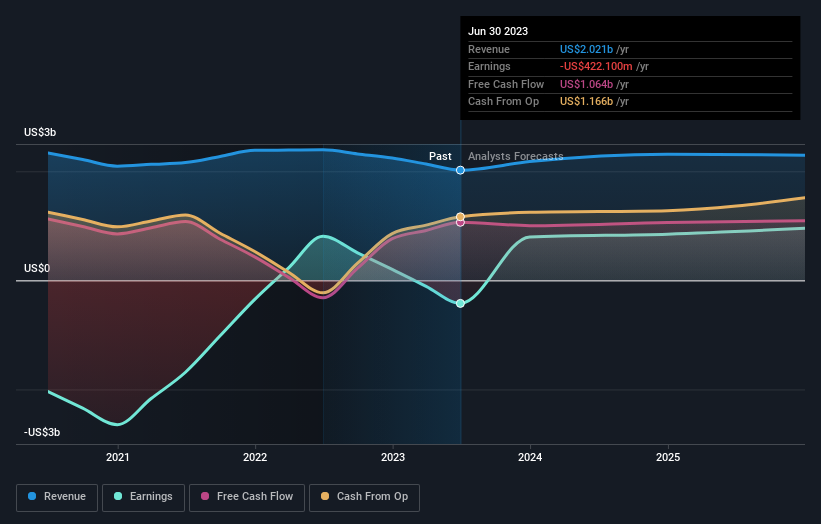Click the Earnings row label in tooltip
Viewport: 821px width, 524px height.
(x=489, y=66)
